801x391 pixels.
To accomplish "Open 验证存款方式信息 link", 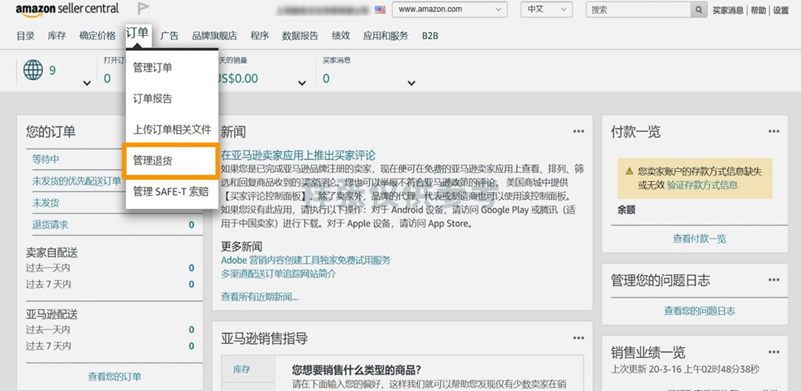I will 702,185.
